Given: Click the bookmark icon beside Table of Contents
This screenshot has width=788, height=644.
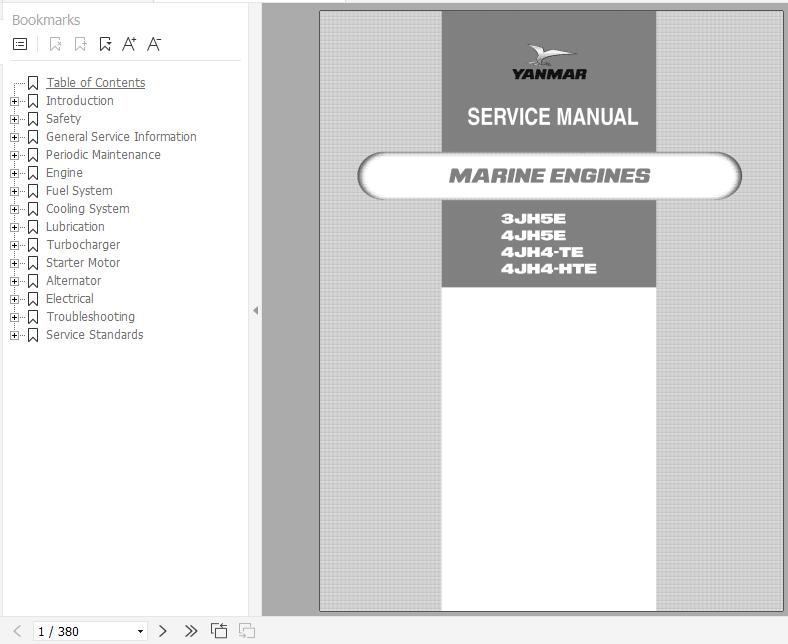Looking at the screenshot, I should pyautogui.click(x=33, y=83).
